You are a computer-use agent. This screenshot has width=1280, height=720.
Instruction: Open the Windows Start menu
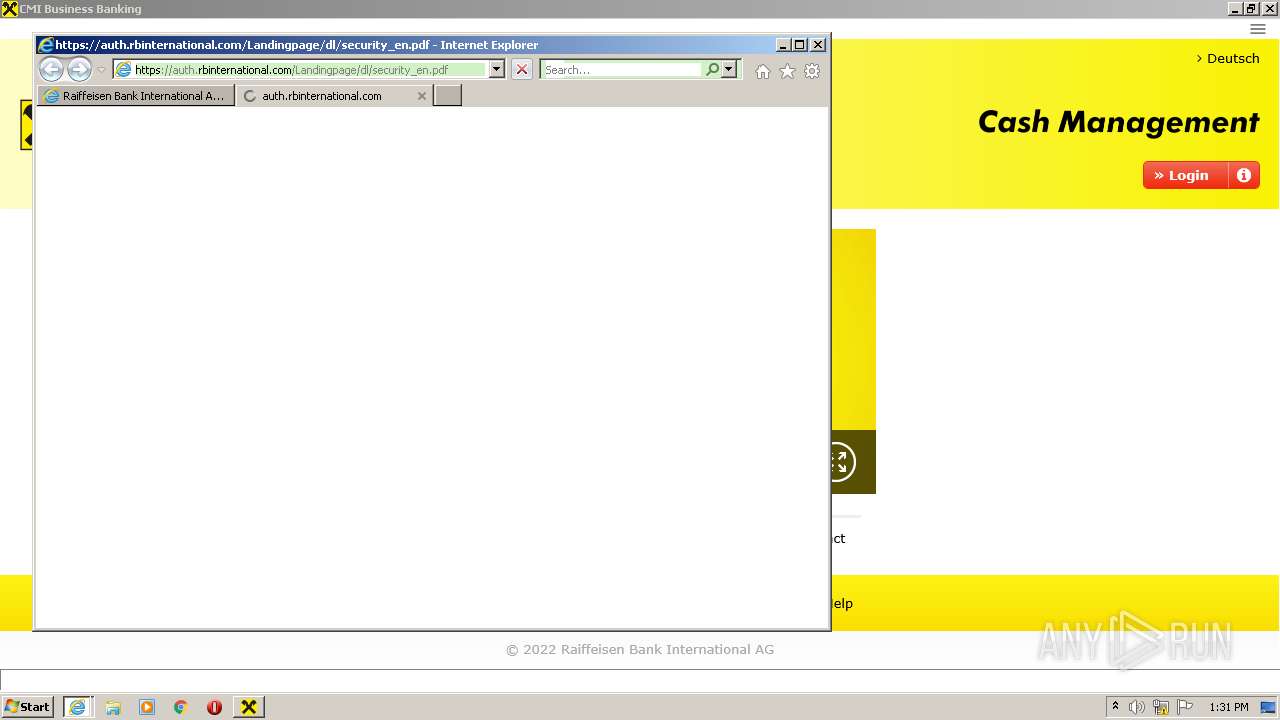(x=27, y=707)
